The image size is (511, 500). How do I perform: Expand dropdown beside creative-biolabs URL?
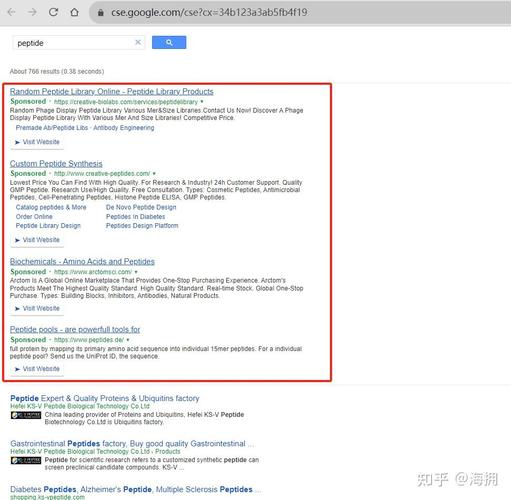[x=202, y=102]
